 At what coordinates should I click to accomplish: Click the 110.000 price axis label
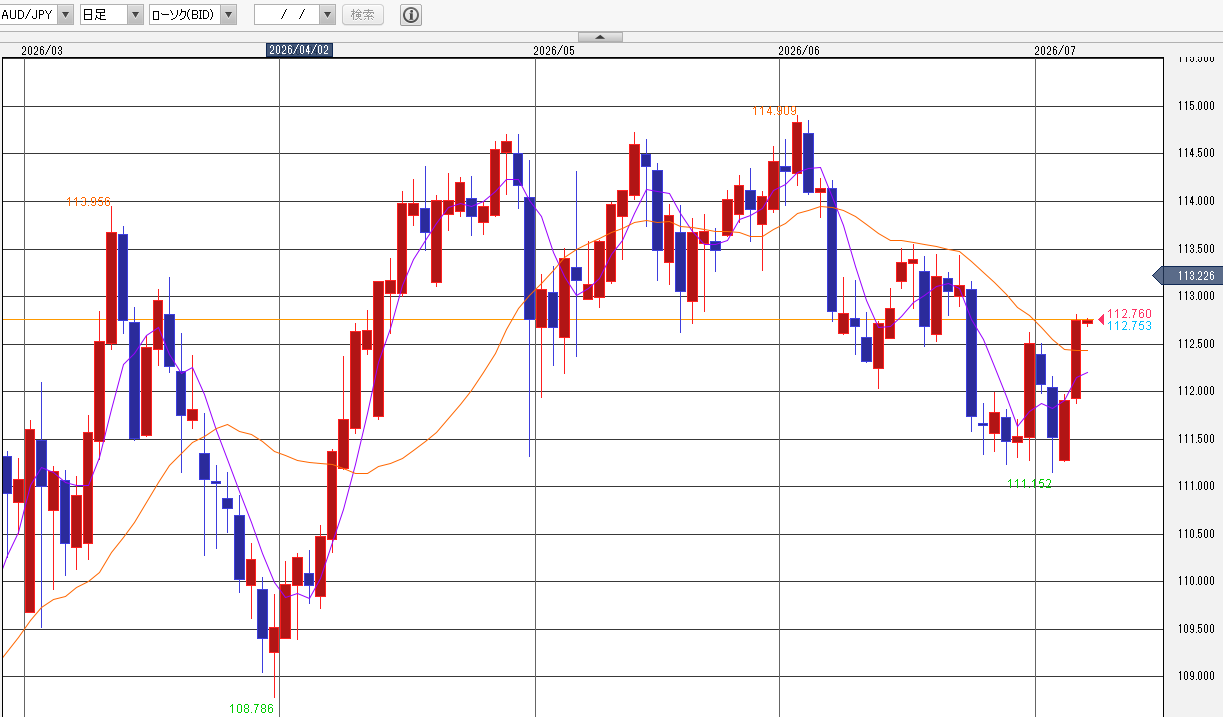coord(1196,581)
